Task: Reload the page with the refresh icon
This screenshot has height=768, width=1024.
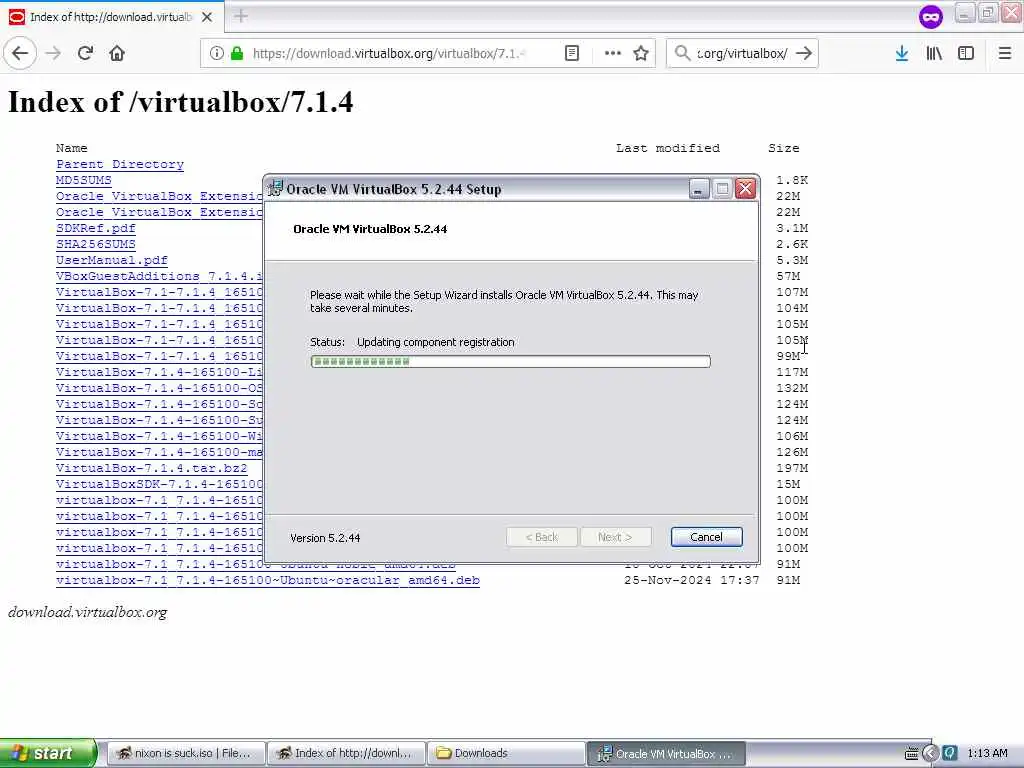Action: (x=85, y=53)
